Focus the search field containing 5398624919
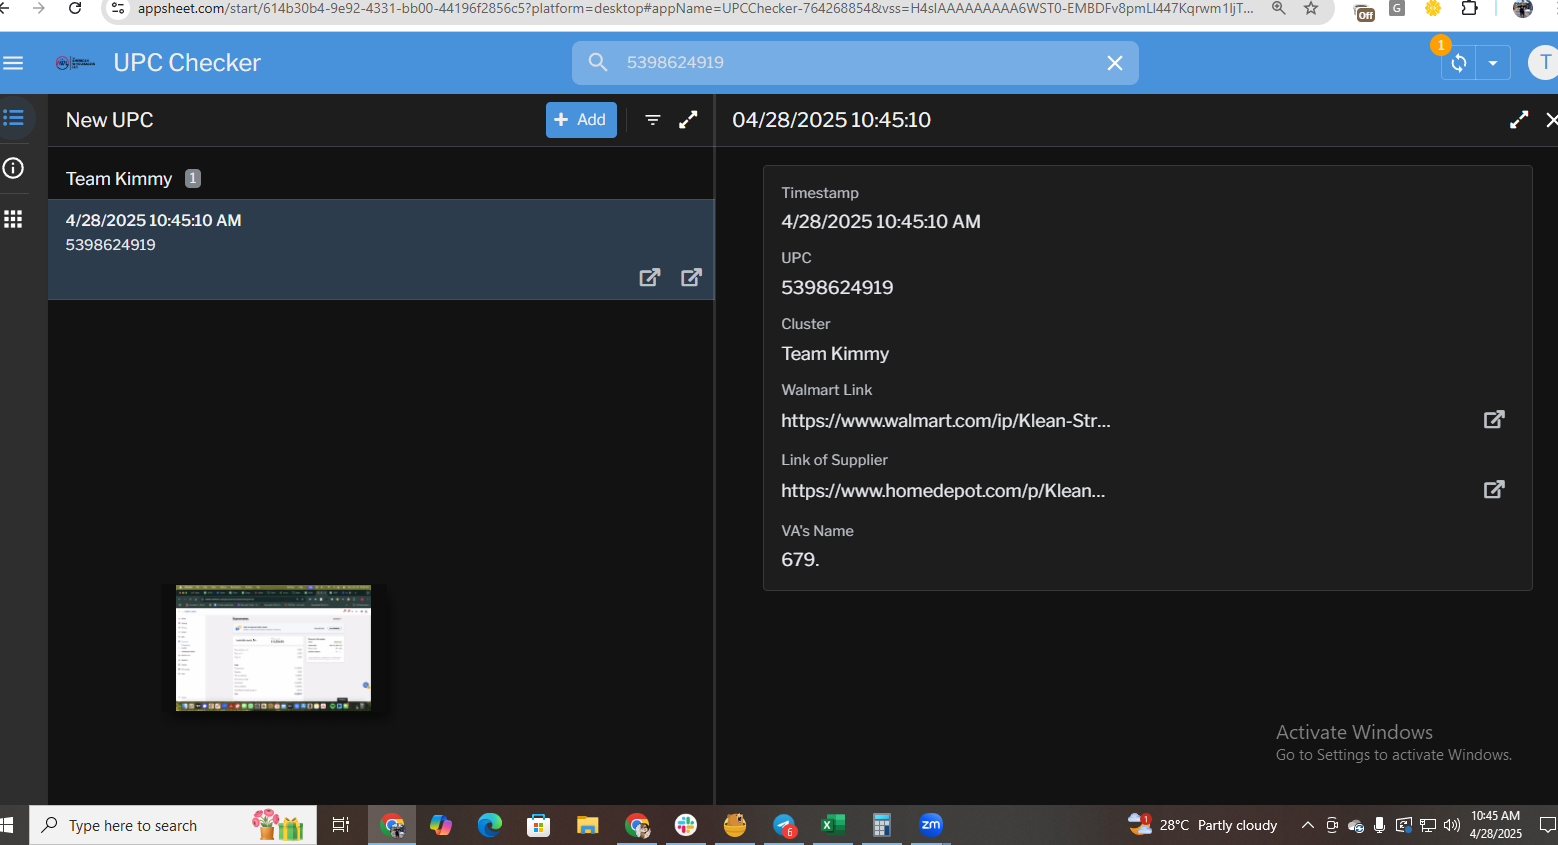1558x845 pixels. pos(855,62)
